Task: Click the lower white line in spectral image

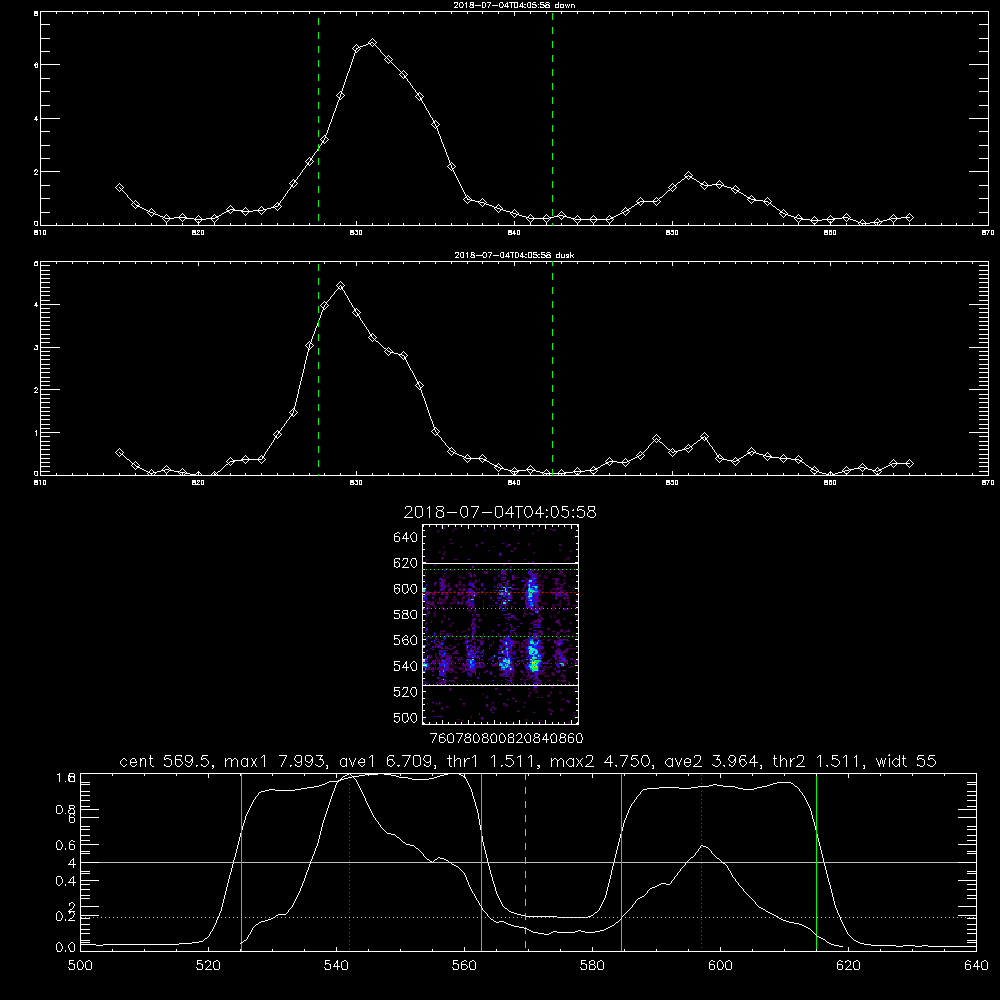Action: coord(500,686)
